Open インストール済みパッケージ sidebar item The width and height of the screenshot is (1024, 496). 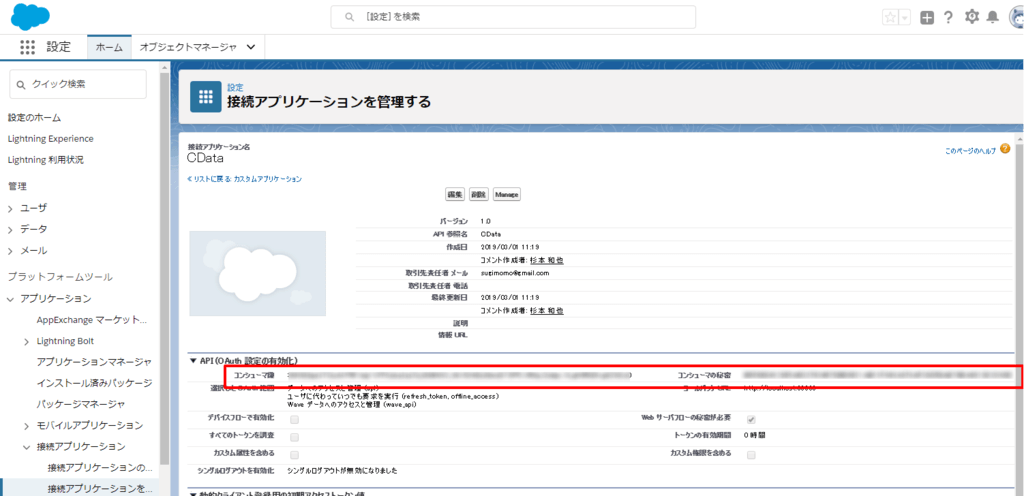coord(95,382)
